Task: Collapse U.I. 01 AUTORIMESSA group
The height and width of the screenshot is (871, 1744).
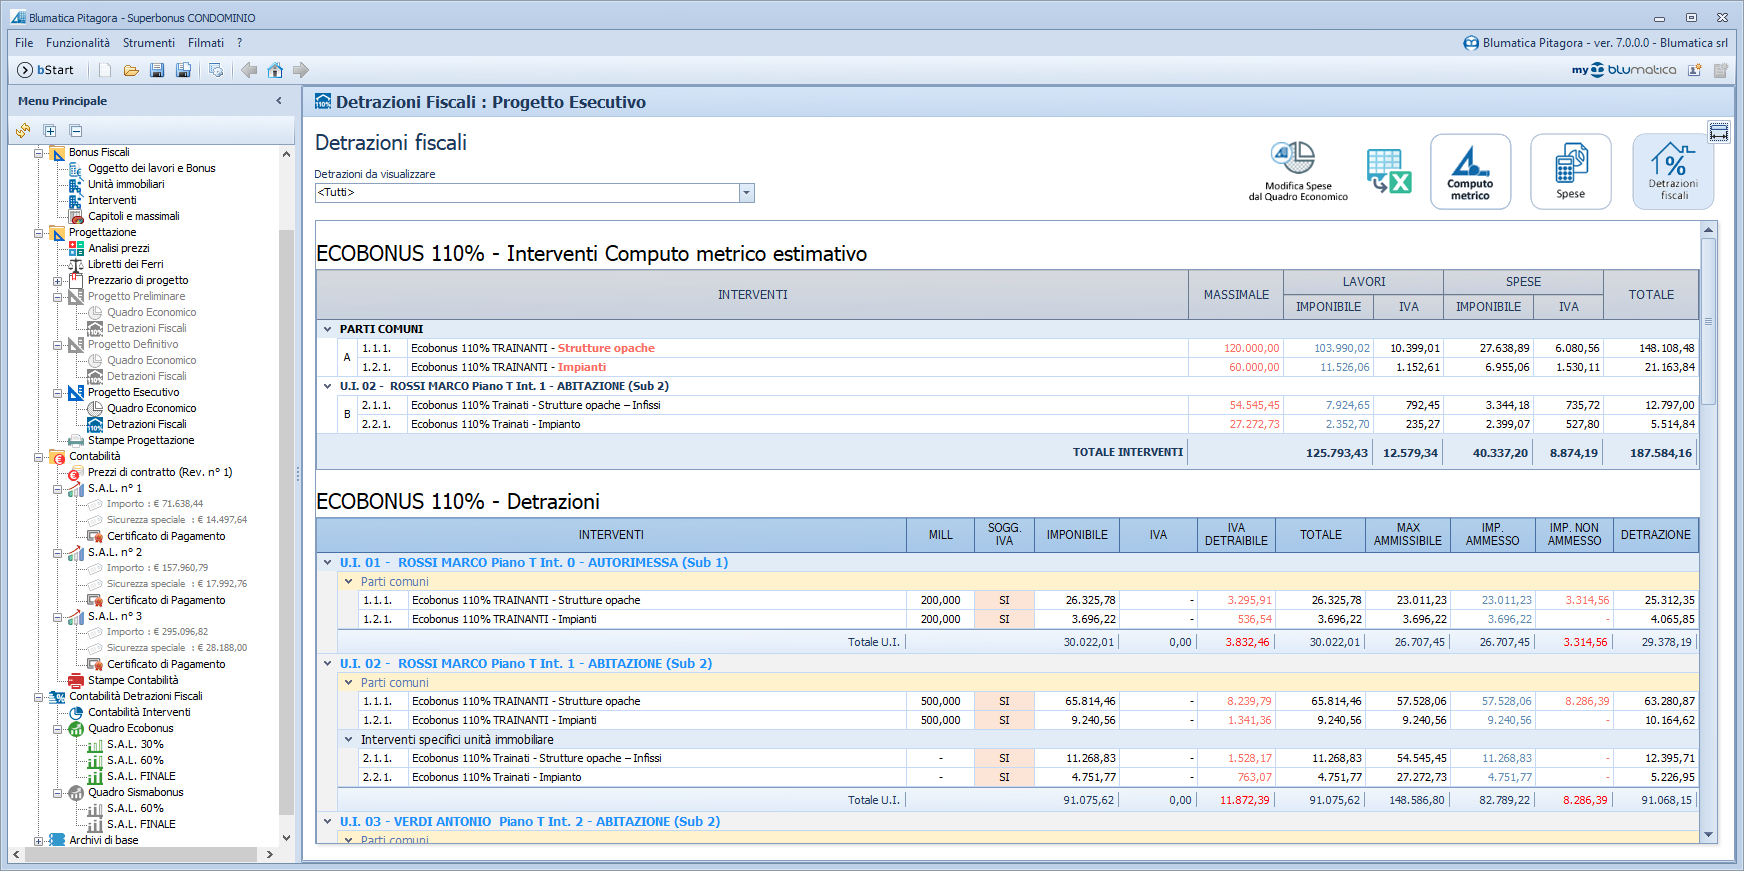Action: click(327, 563)
